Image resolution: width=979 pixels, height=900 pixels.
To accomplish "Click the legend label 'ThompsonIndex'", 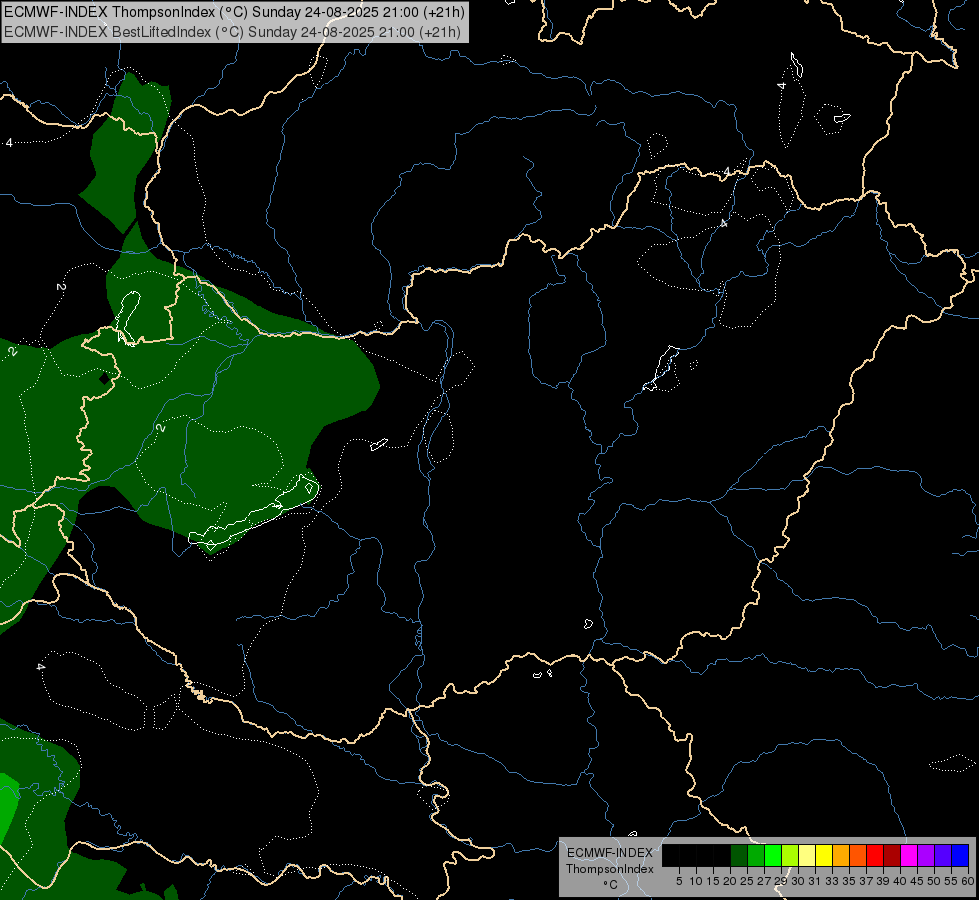I will click(x=610, y=869).
